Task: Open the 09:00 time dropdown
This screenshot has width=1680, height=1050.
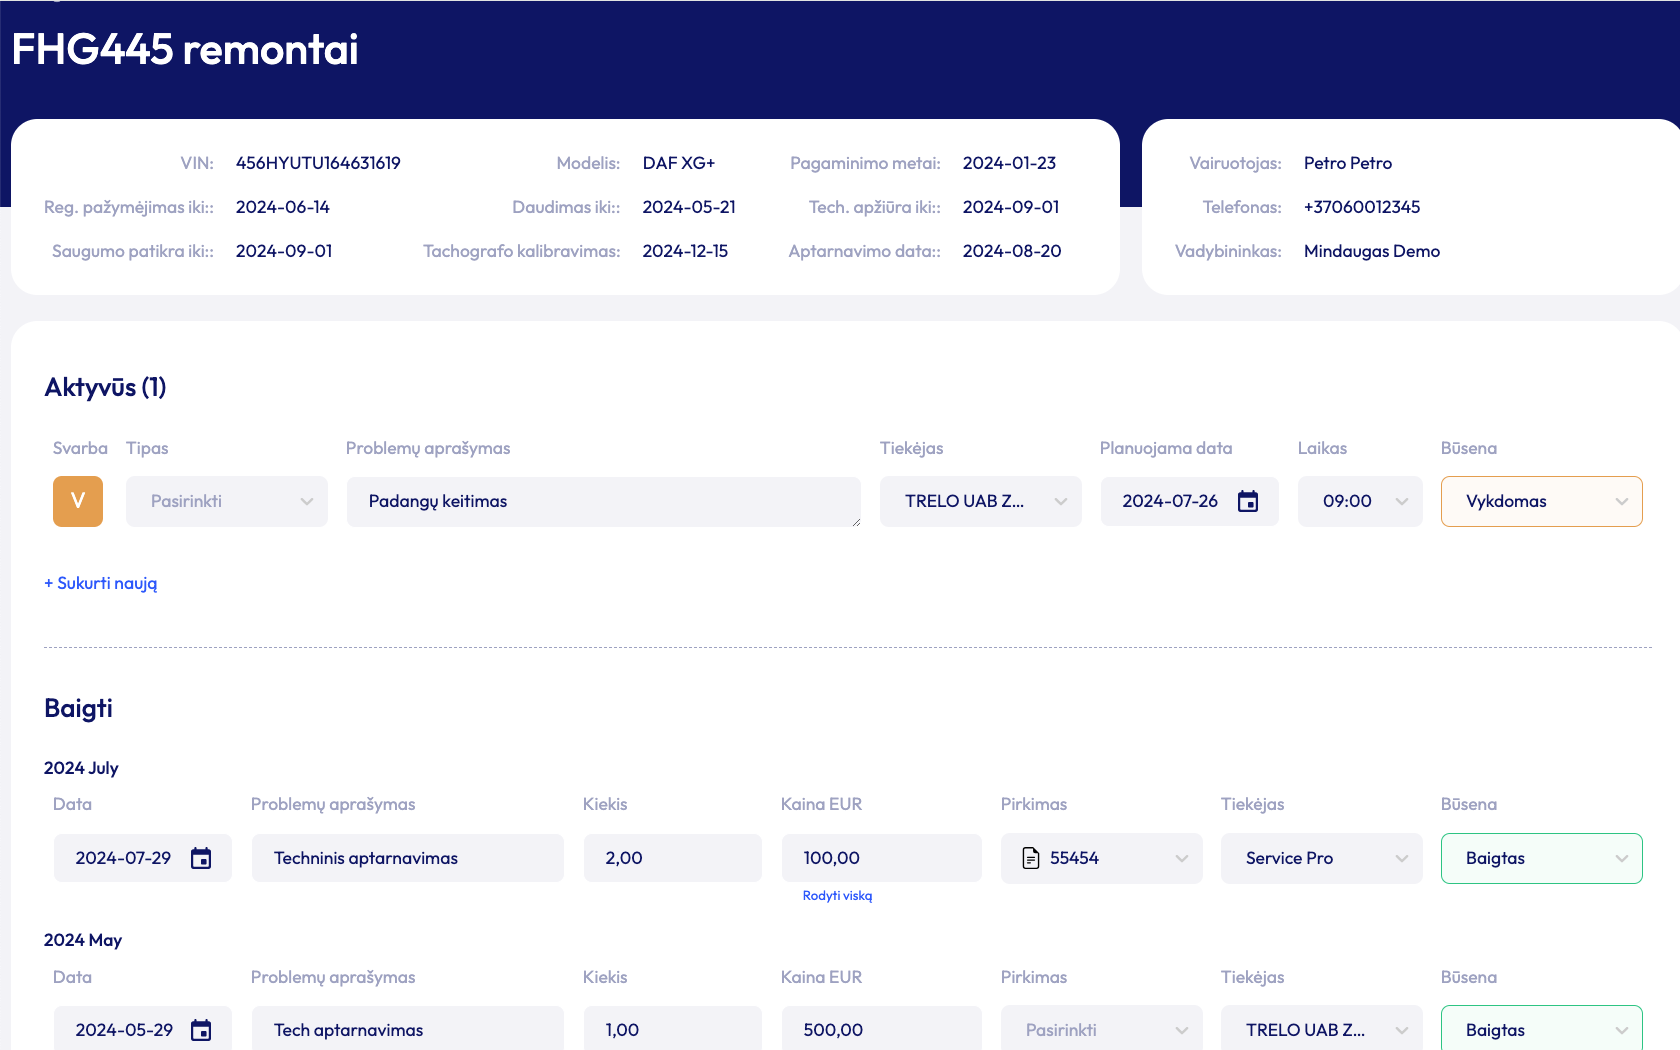Action: click(1359, 501)
